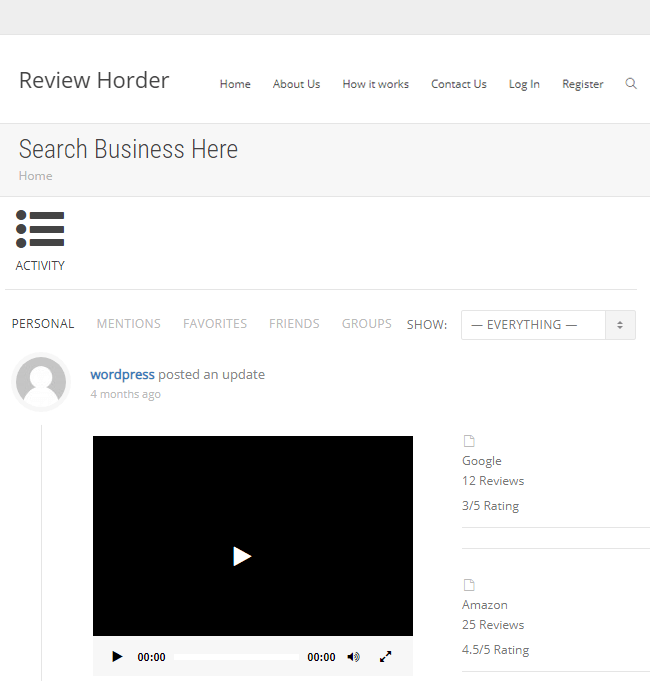Image resolution: width=650 pixels, height=700 pixels.
Task: Click the Activity list icon
Action: click(40, 229)
